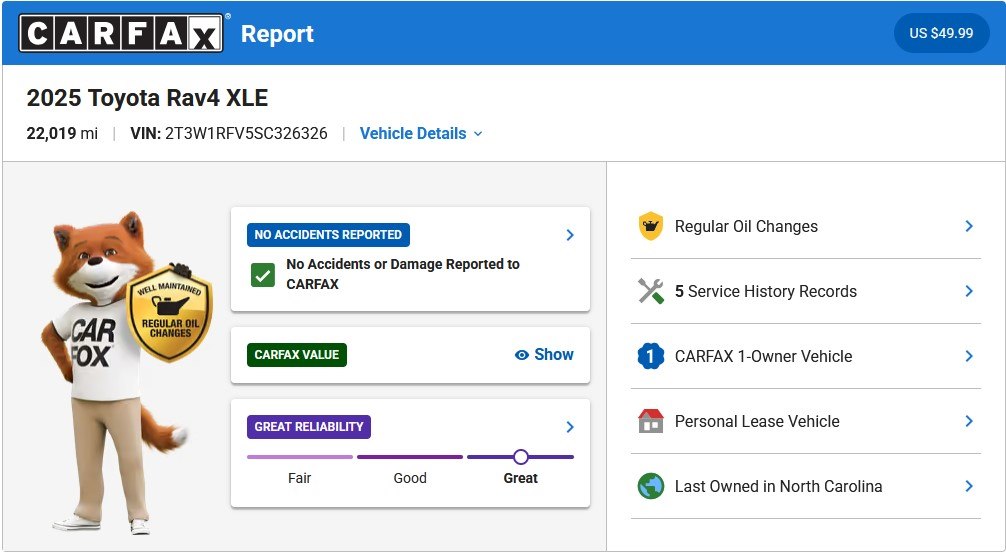Click the reliability slider circle marker
This screenshot has height=553, width=1006.
click(x=521, y=457)
